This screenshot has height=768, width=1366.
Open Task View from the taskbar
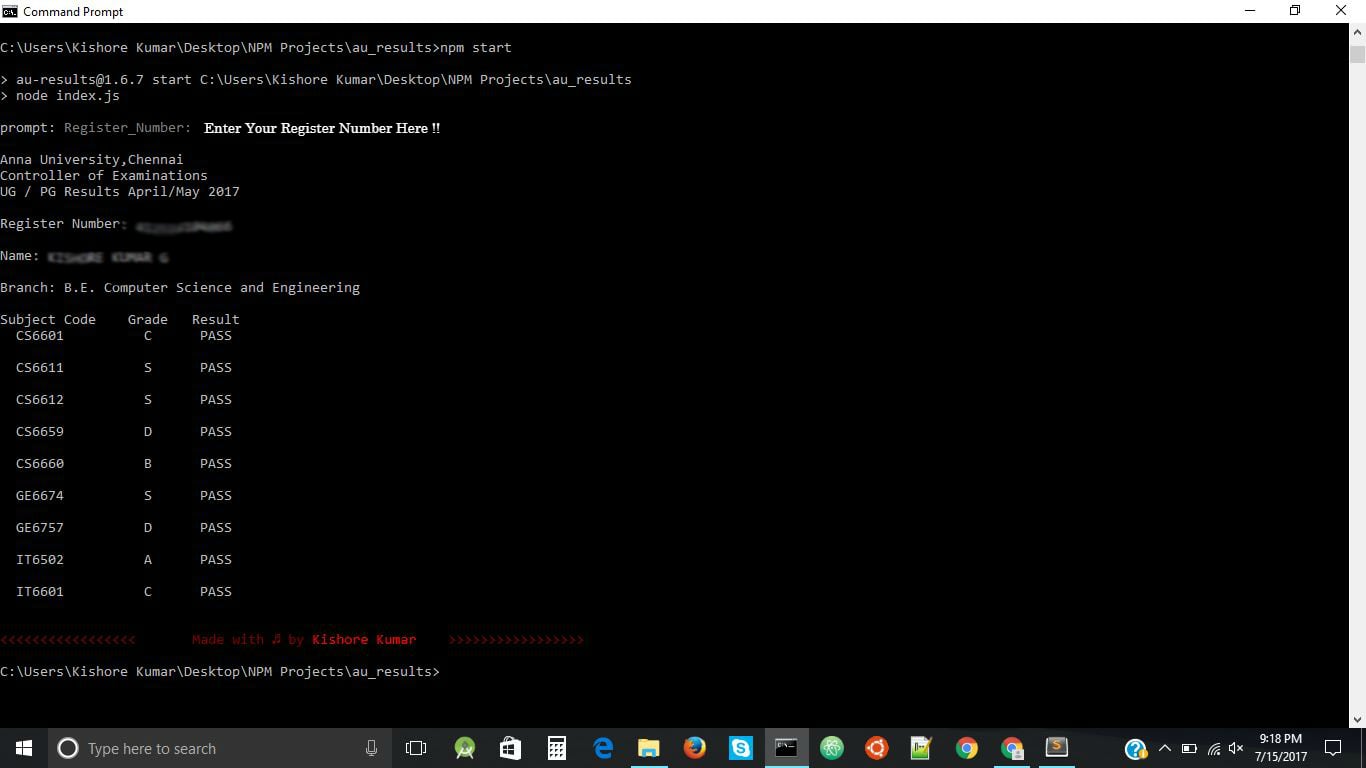click(416, 748)
